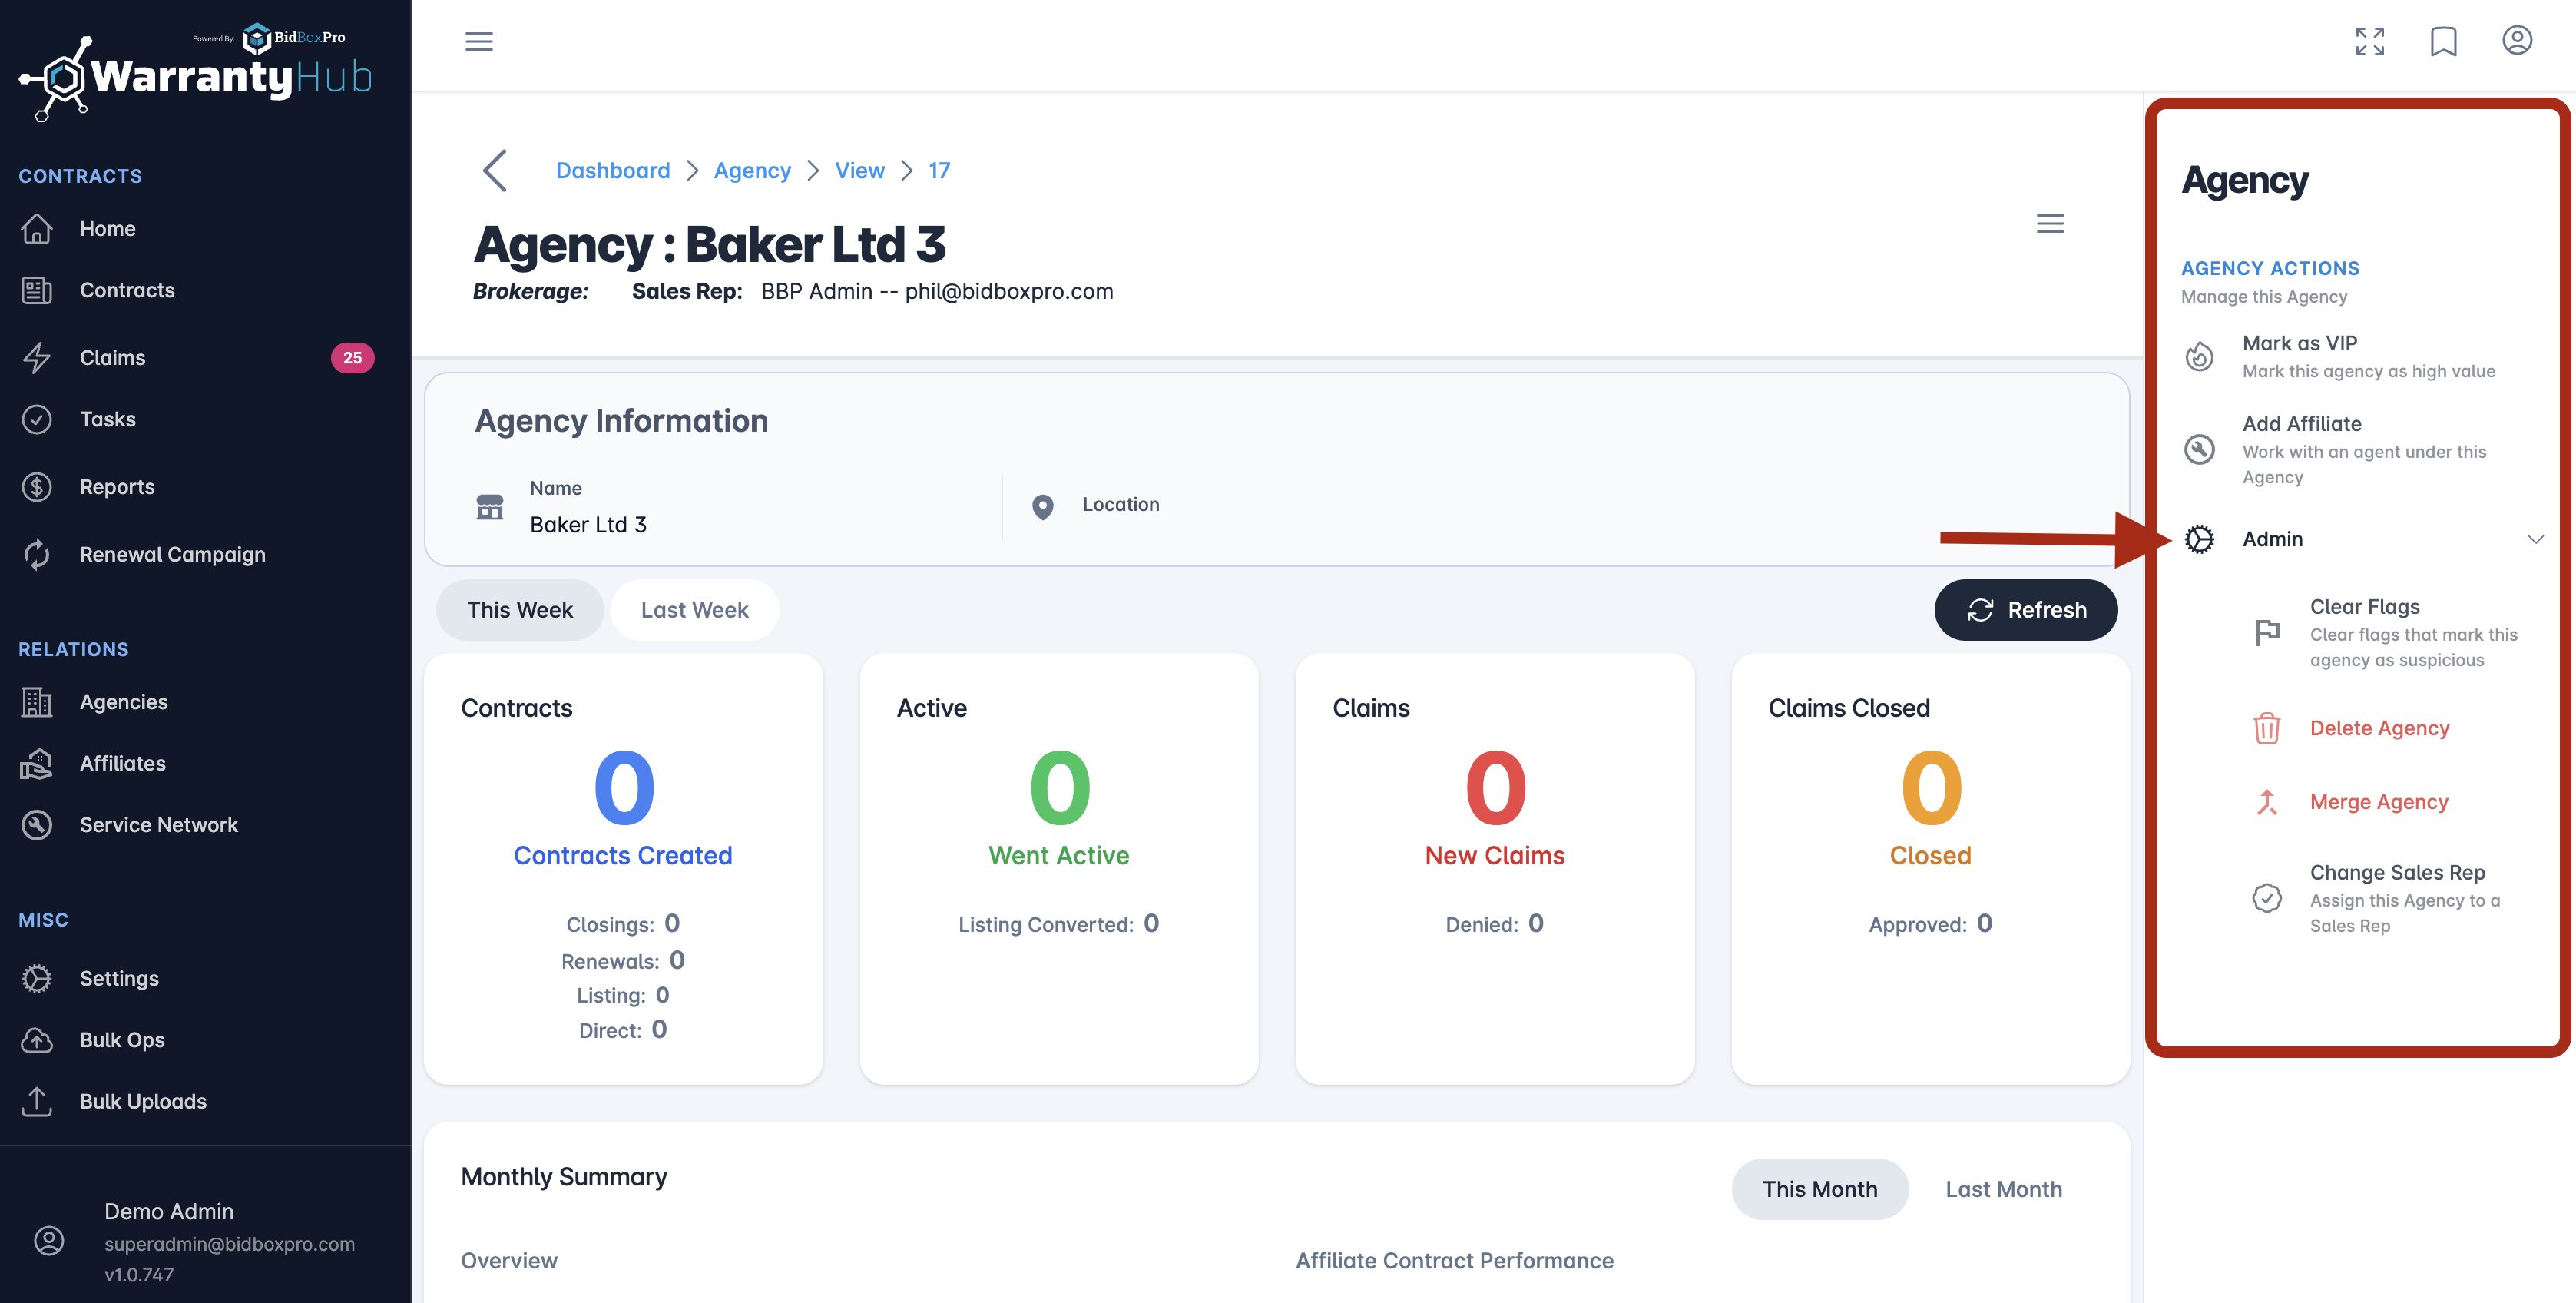Image resolution: width=2576 pixels, height=1303 pixels.
Task: Open the agency header options menu
Action: coord(2050,224)
